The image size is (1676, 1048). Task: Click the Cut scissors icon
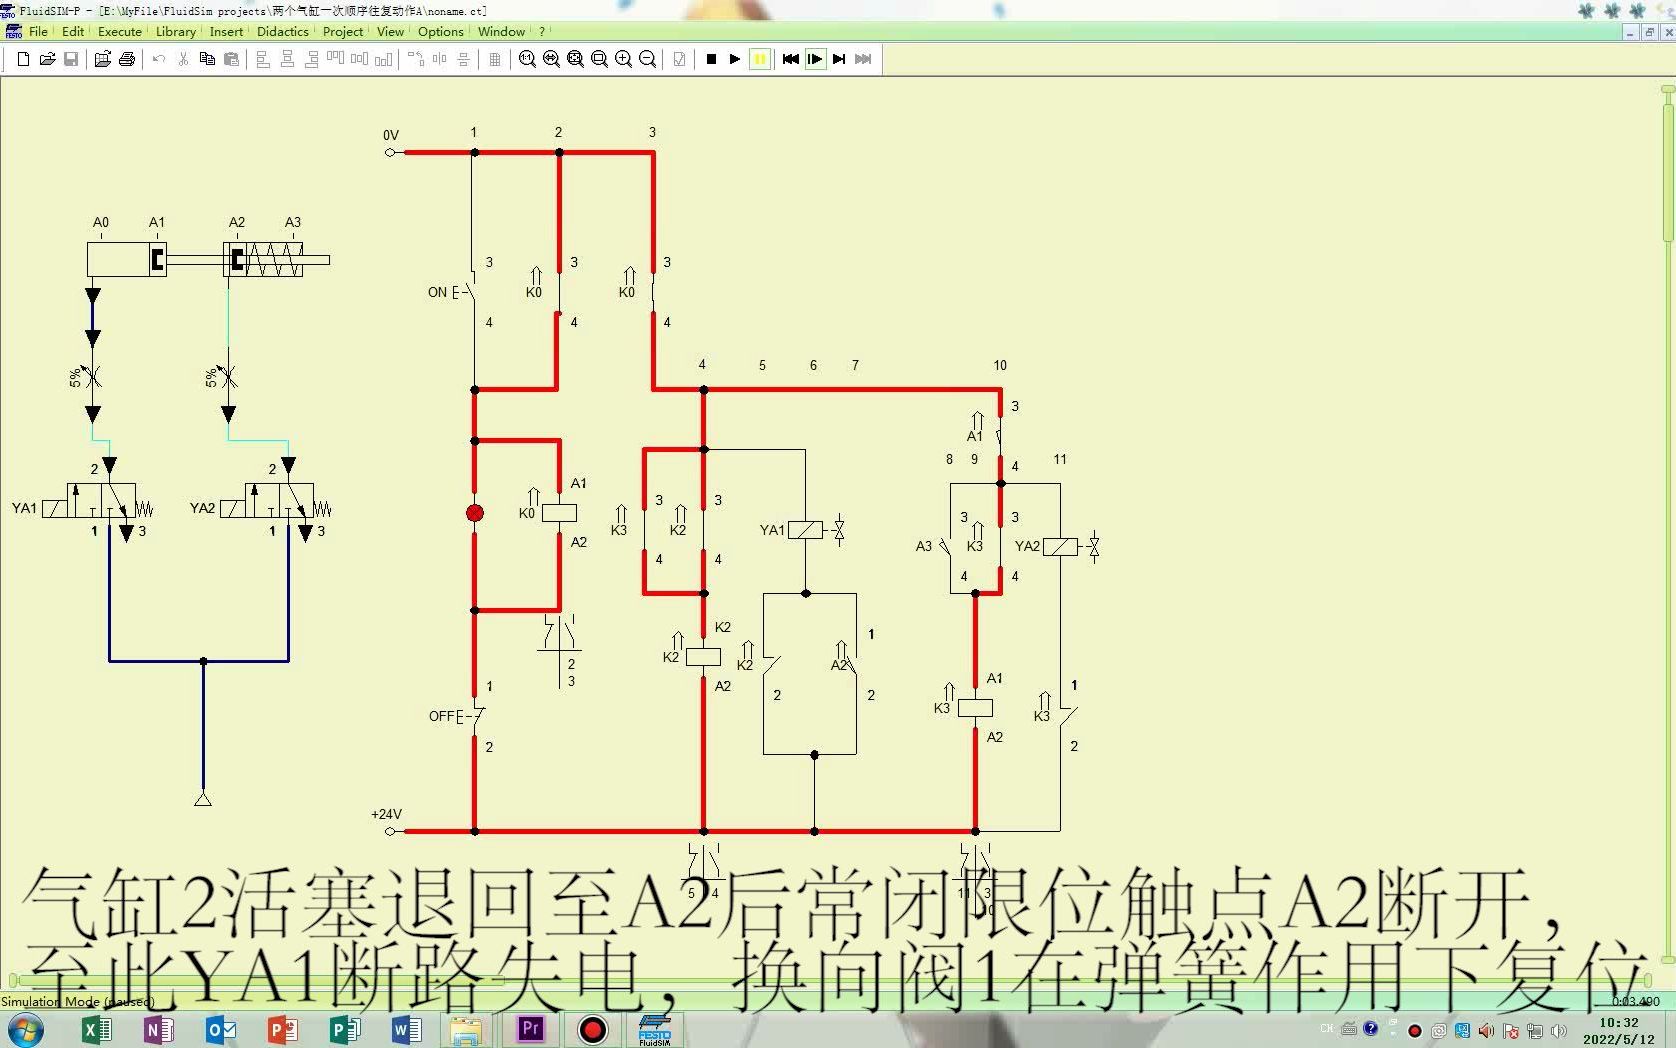tap(183, 60)
